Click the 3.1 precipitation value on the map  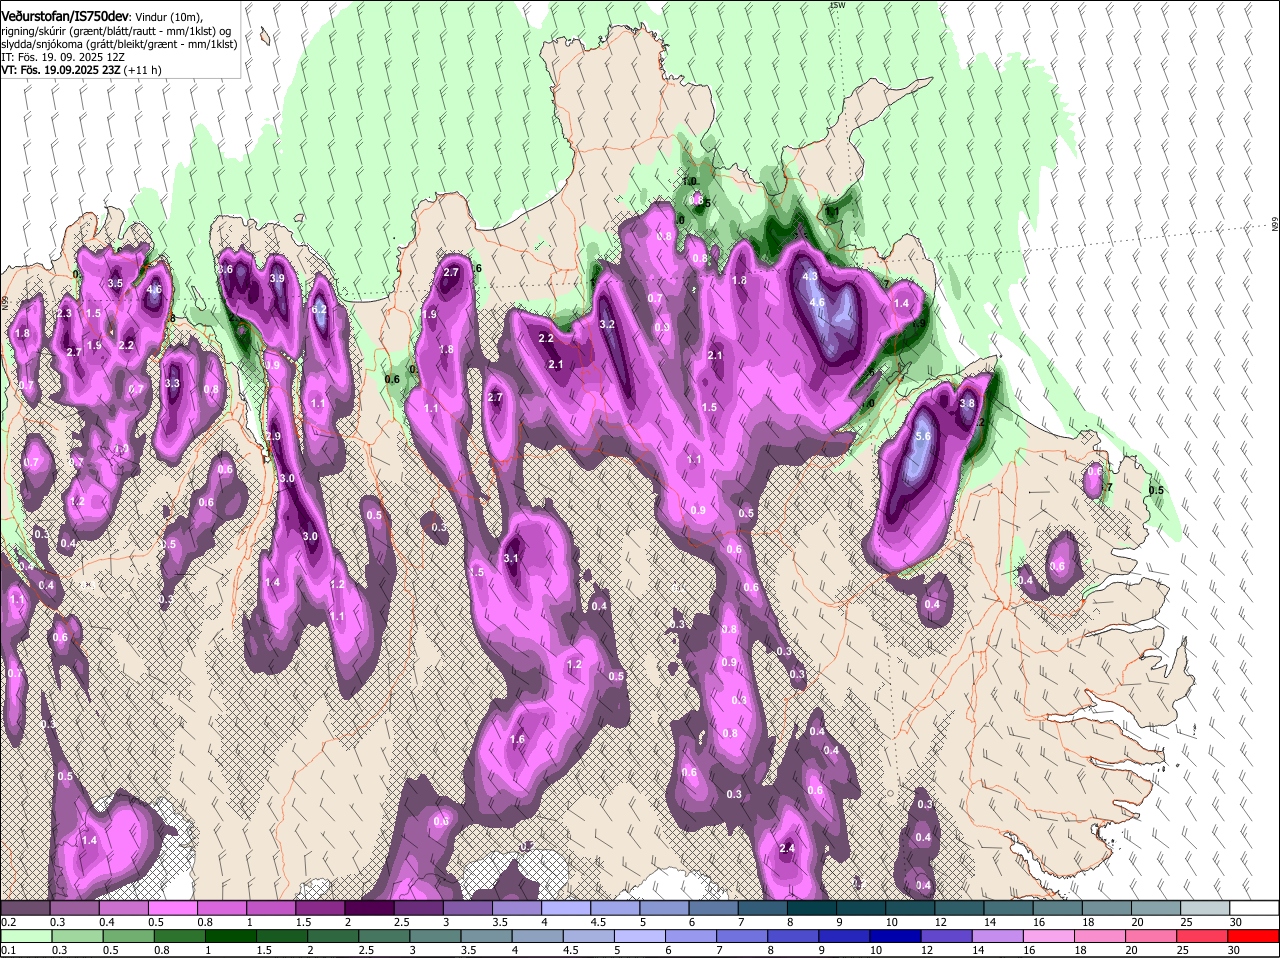point(511,558)
